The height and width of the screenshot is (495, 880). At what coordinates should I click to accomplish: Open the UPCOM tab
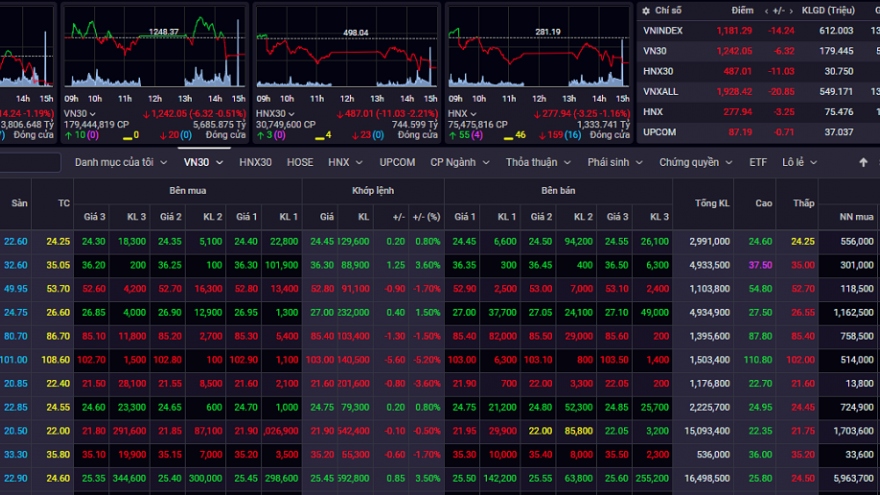point(397,162)
